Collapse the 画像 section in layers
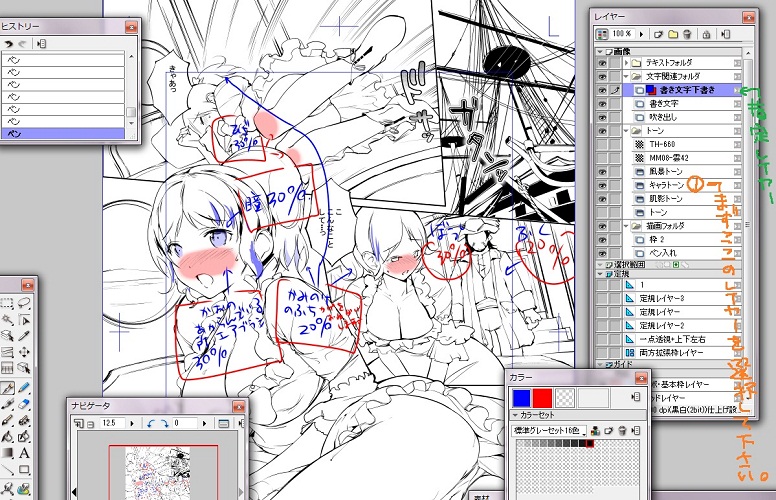Image resolution: width=776 pixels, height=500 pixels. (600, 51)
